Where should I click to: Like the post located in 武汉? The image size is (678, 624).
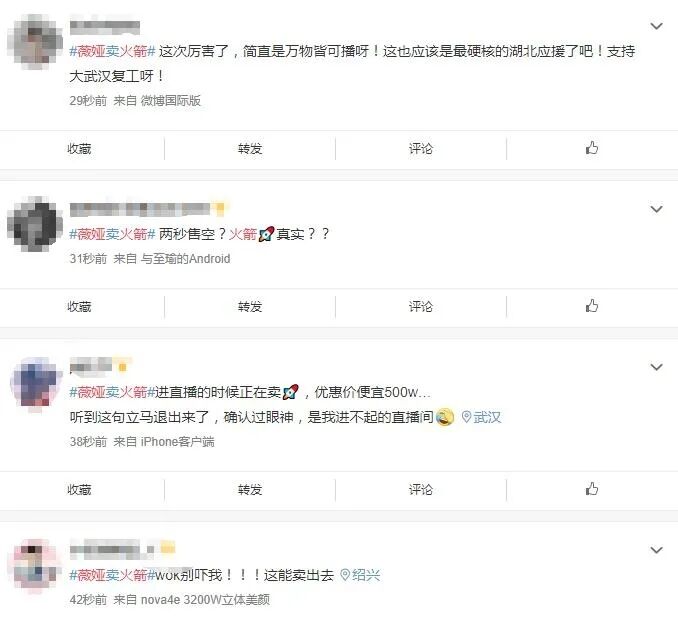pyautogui.click(x=592, y=489)
